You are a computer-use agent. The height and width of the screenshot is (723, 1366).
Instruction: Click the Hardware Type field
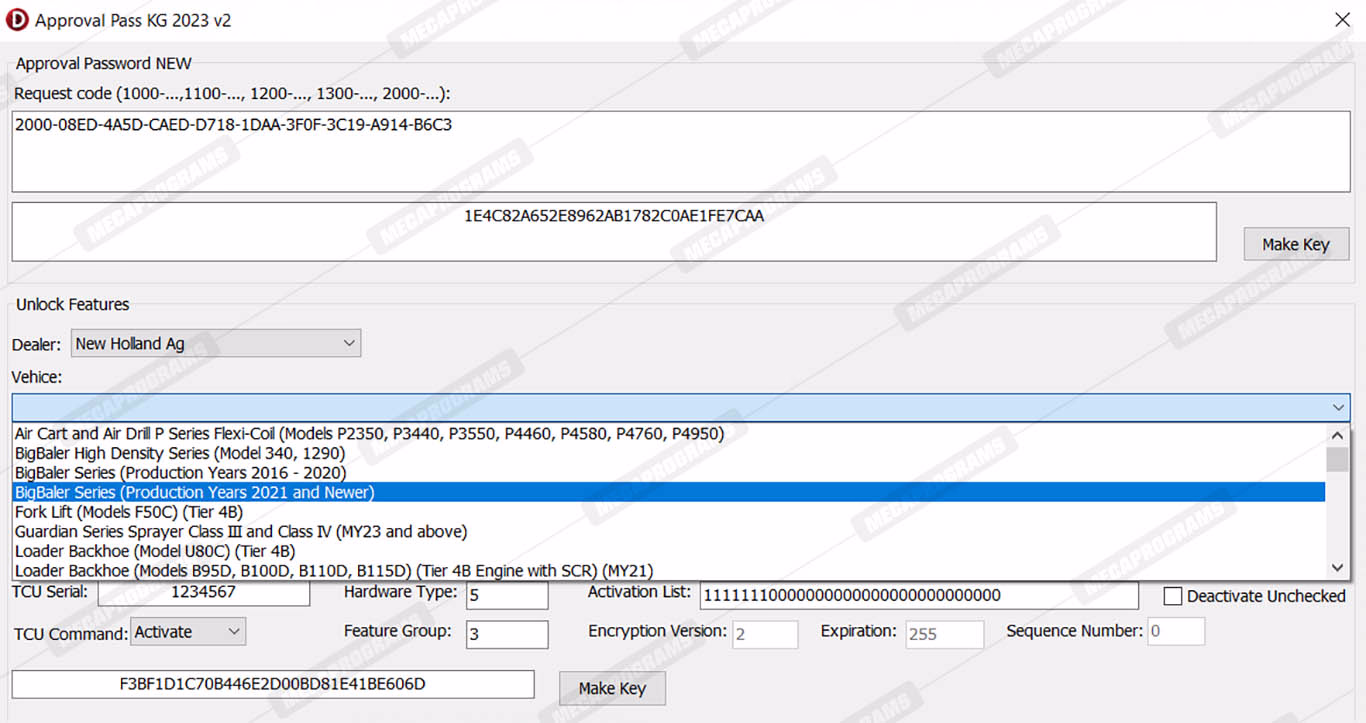coord(506,595)
